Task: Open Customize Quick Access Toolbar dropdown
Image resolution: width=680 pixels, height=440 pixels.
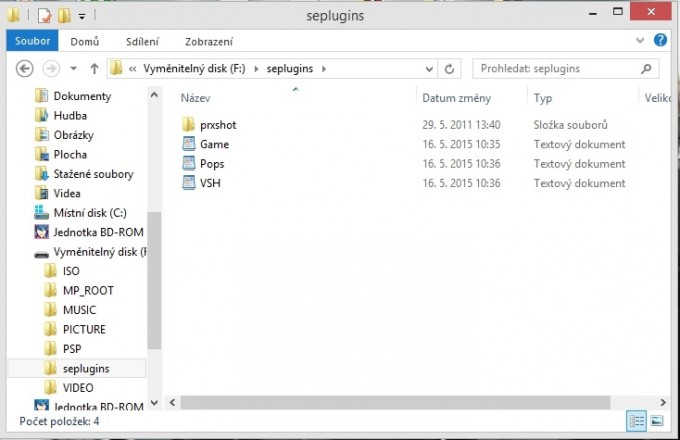Action: coord(82,16)
